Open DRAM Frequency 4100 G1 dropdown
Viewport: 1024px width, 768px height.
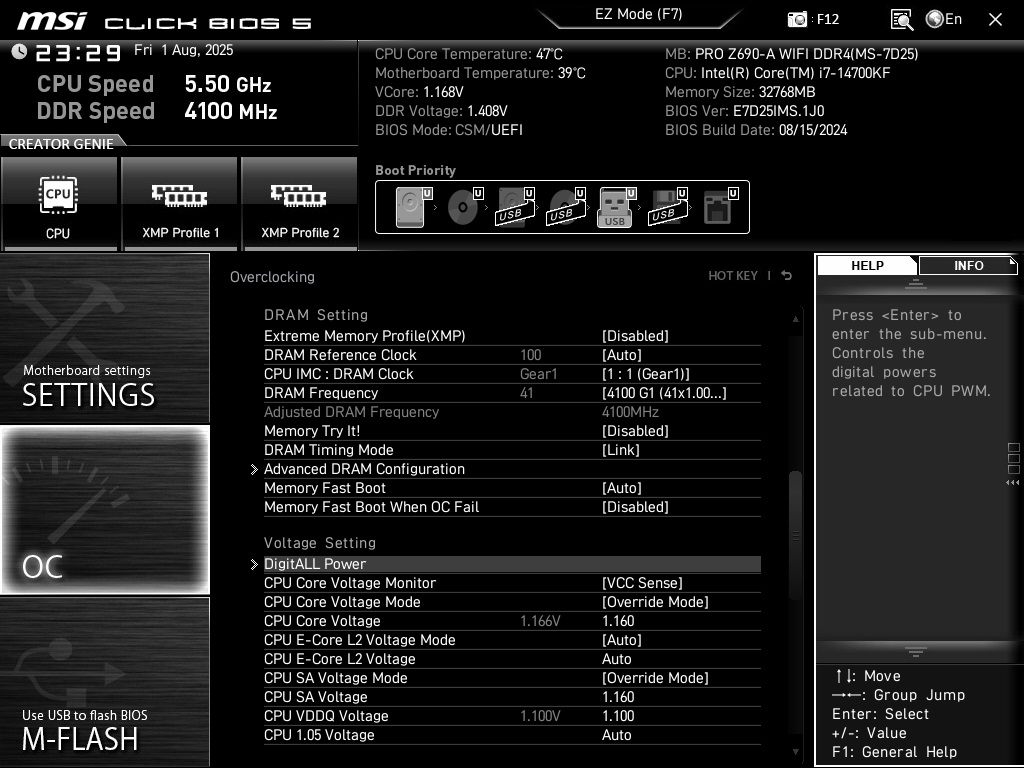[x=664, y=392]
